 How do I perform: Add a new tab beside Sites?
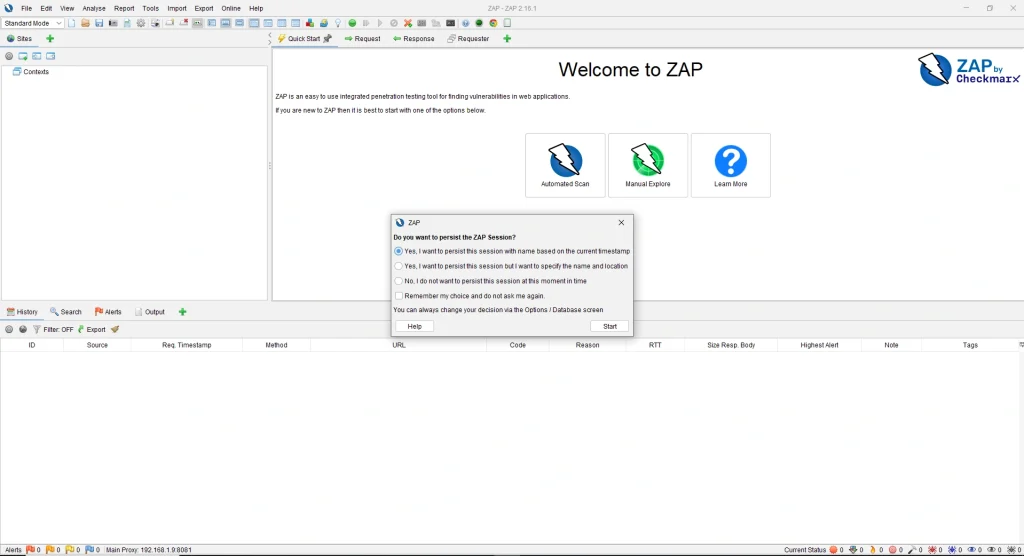point(50,39)
